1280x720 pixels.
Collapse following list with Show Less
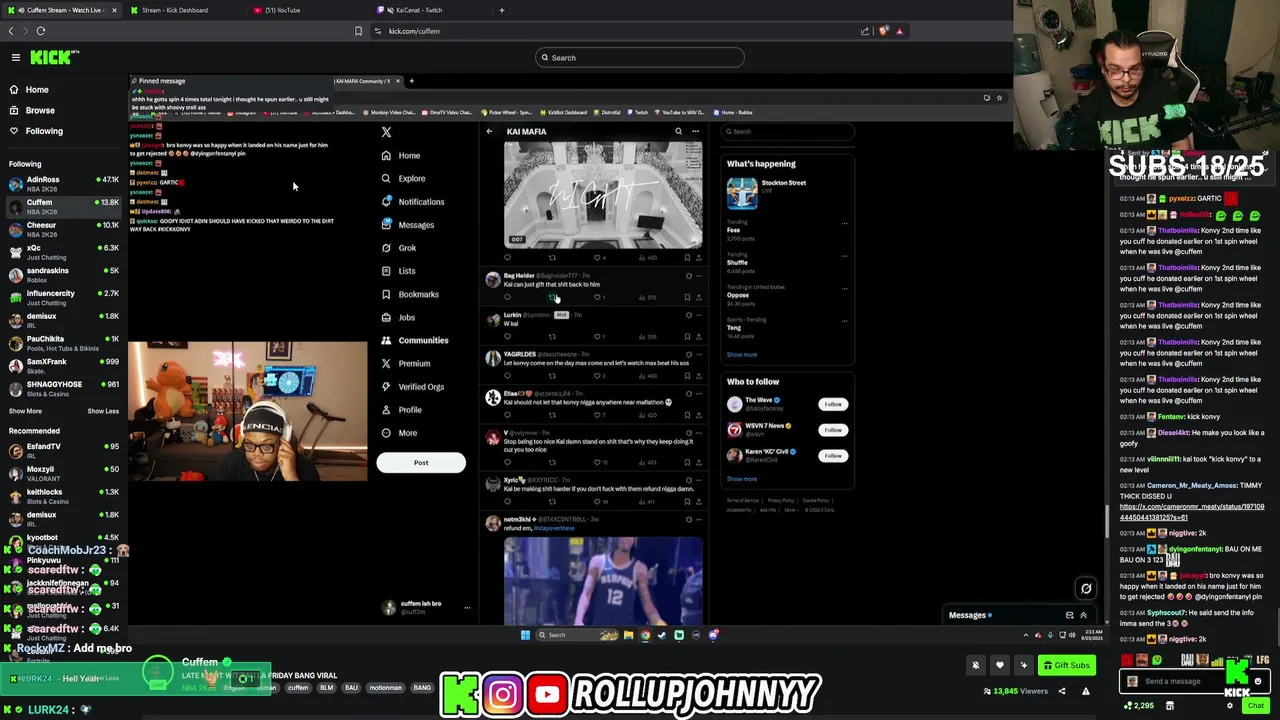(x=103, y=411)
